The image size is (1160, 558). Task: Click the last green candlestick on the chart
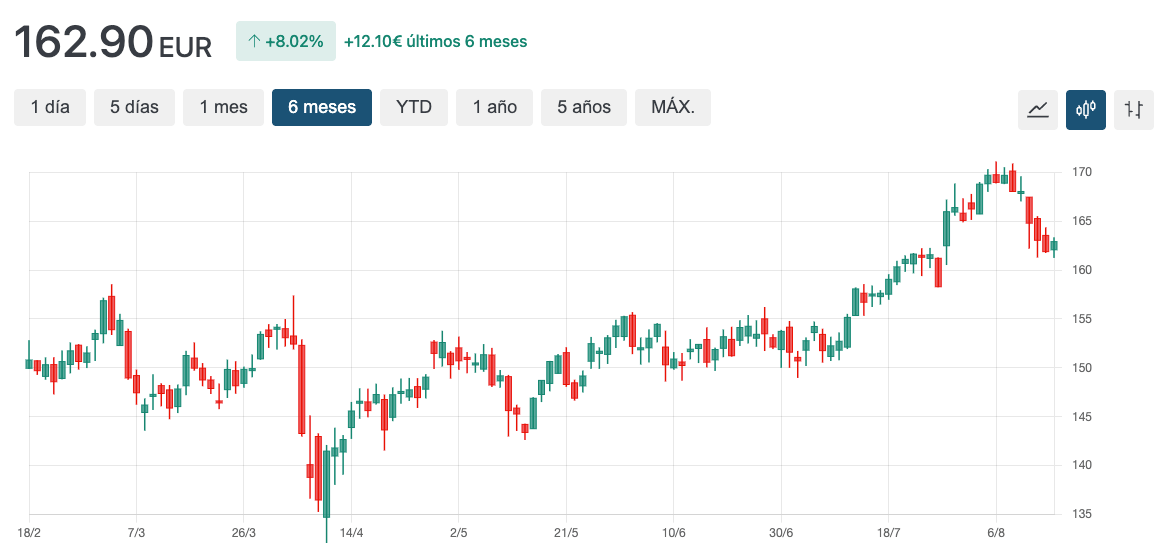[1054, 246]
